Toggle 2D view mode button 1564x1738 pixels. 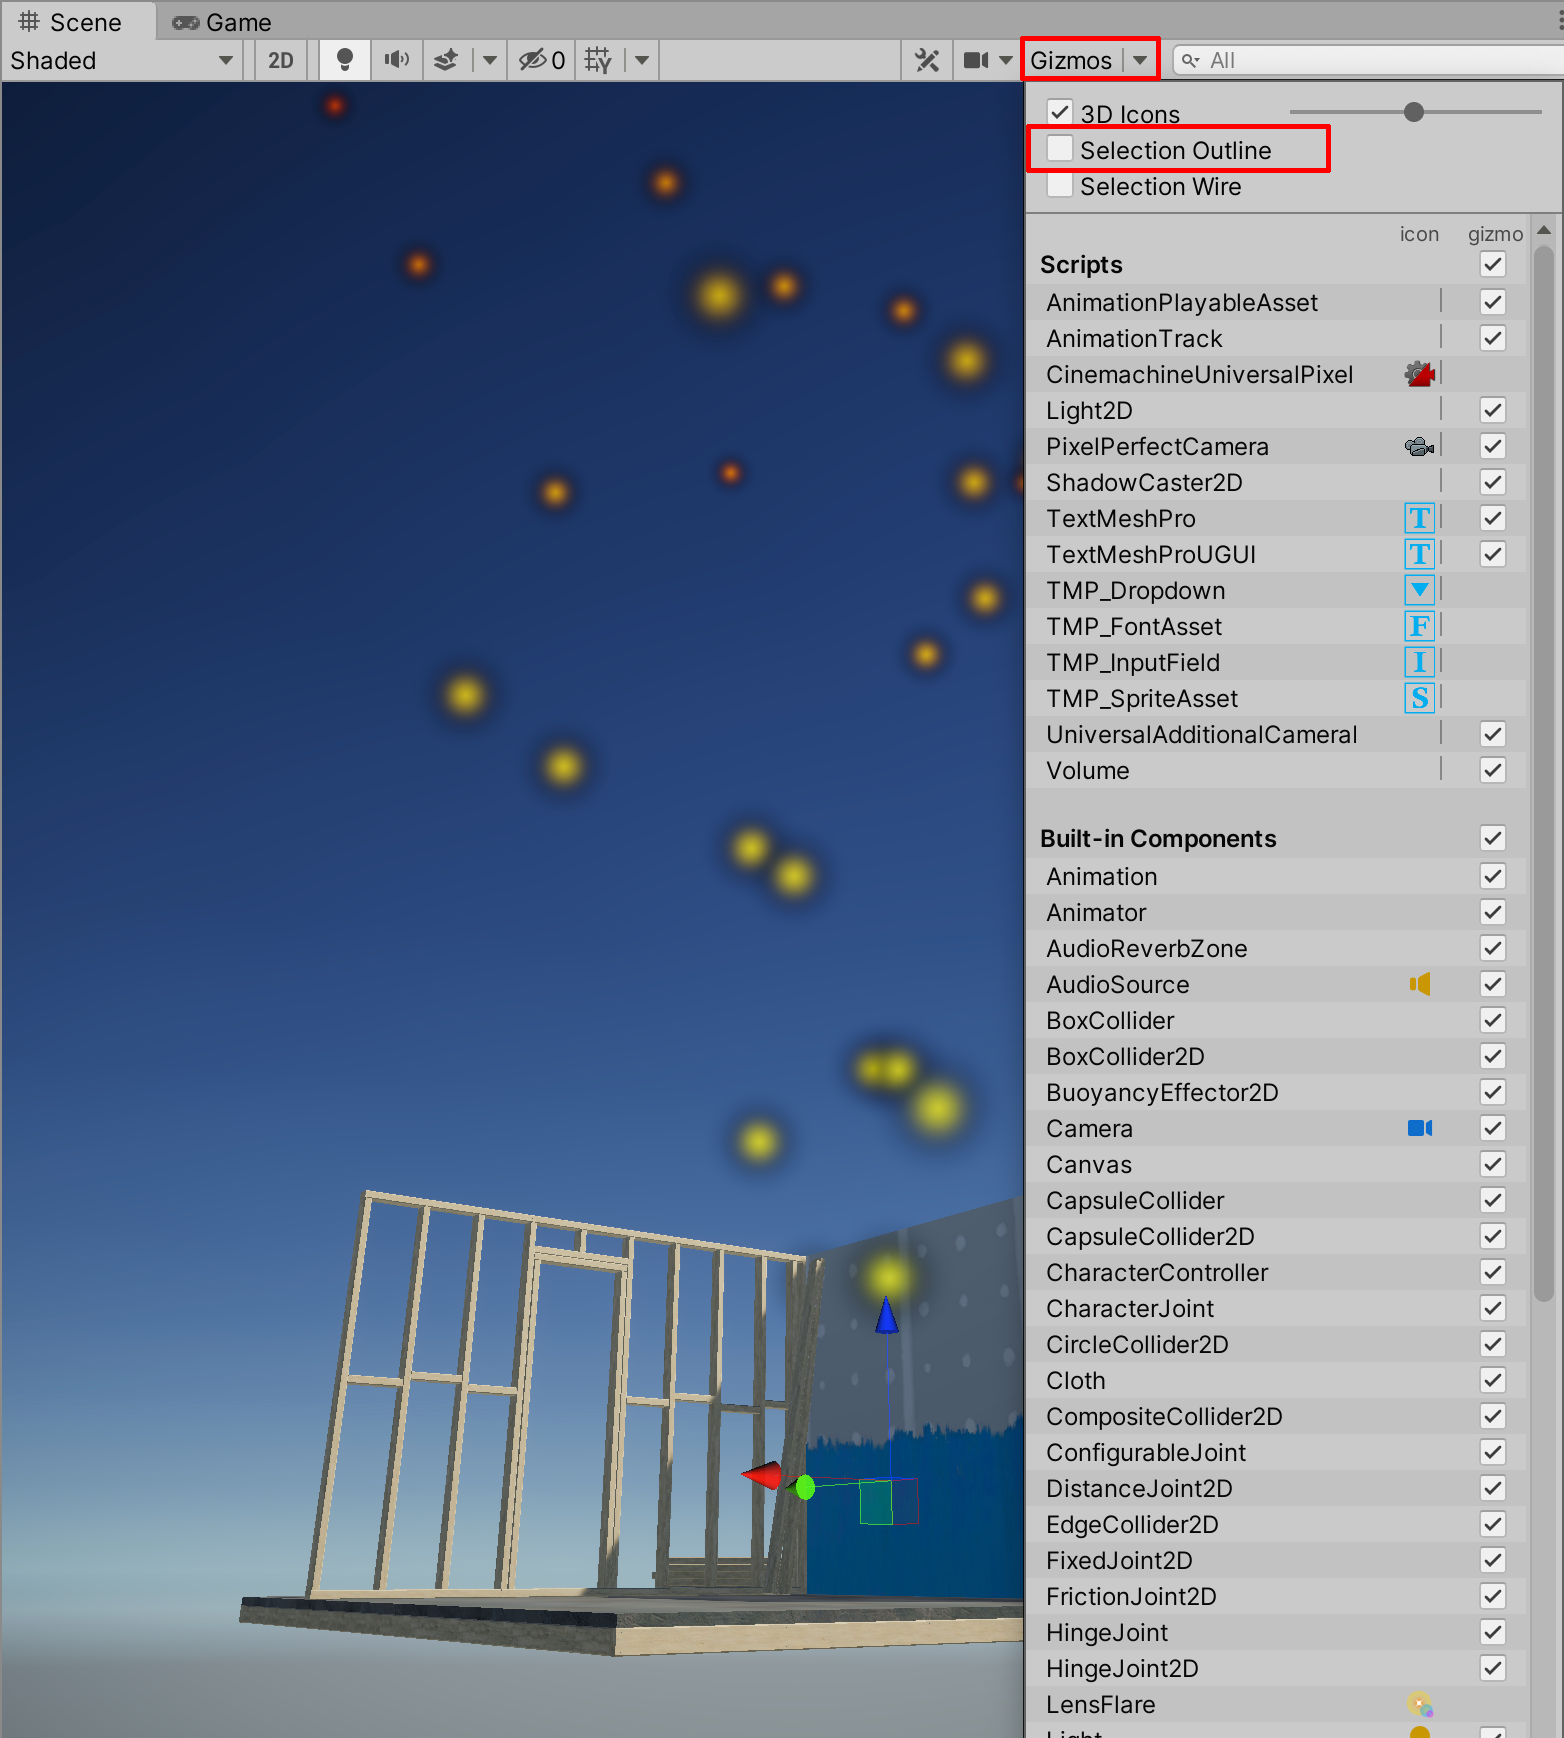click(x=281, y=60)
